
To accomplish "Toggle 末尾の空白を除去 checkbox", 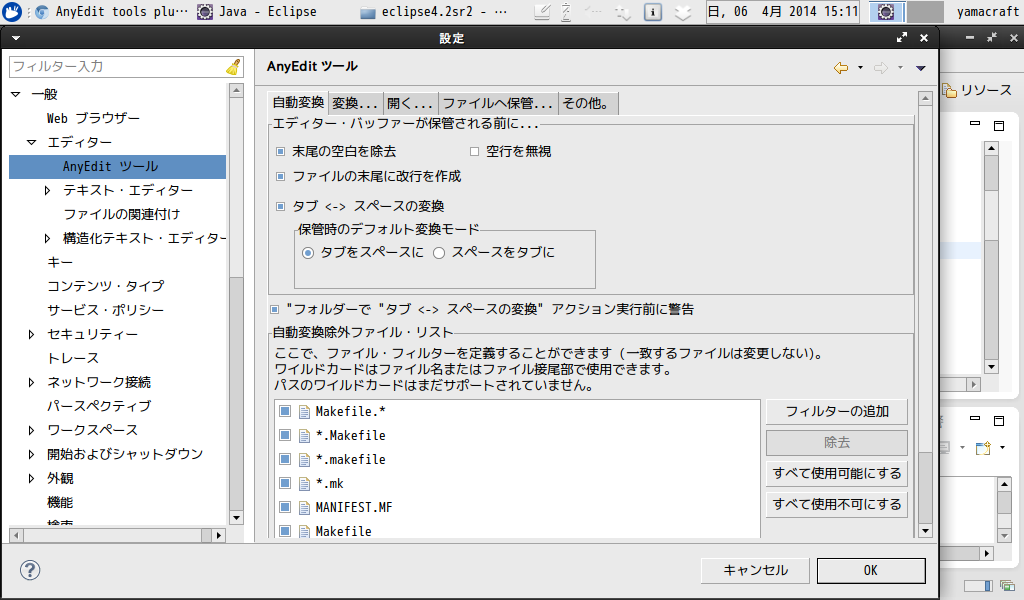I will click(x=281, y=151).
